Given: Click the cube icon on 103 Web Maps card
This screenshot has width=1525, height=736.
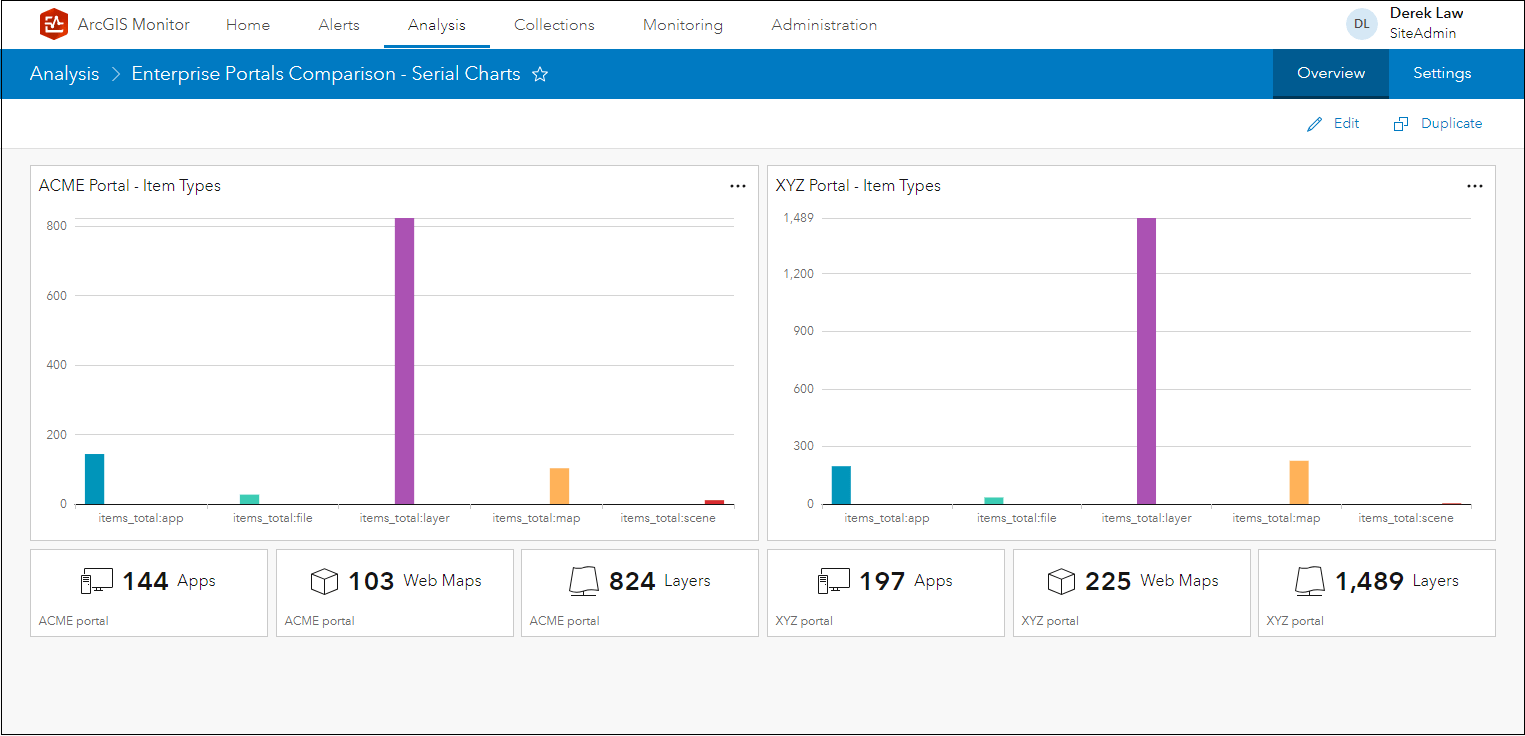Looking at the screenshot, I should click(324, 581).
